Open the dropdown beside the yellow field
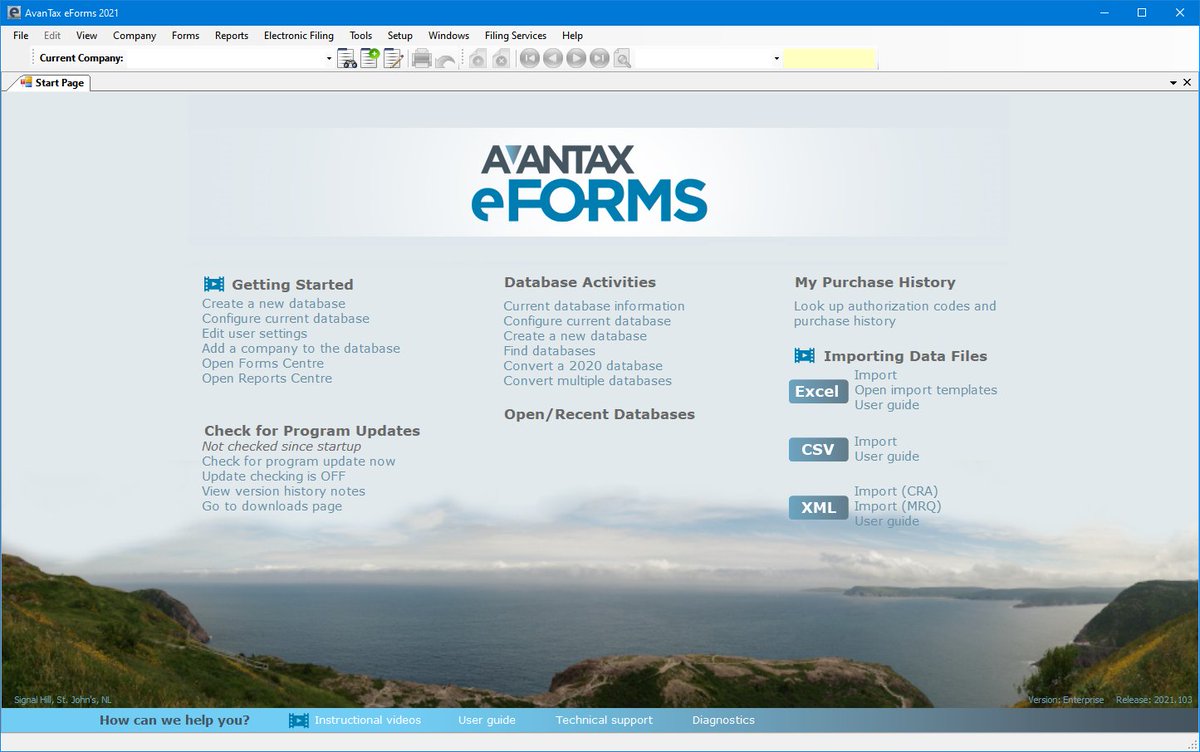 [776, 59]
